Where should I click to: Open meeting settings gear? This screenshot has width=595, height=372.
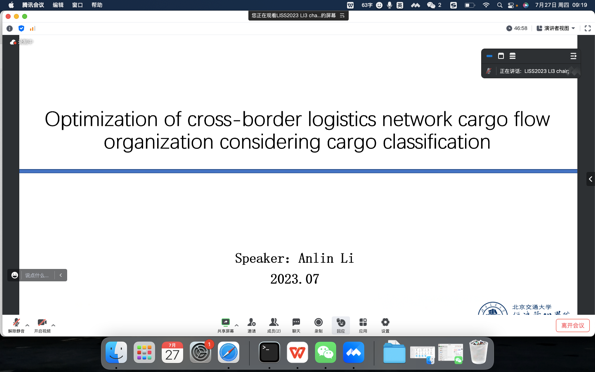pyautogui.click(x=385, y=325)
